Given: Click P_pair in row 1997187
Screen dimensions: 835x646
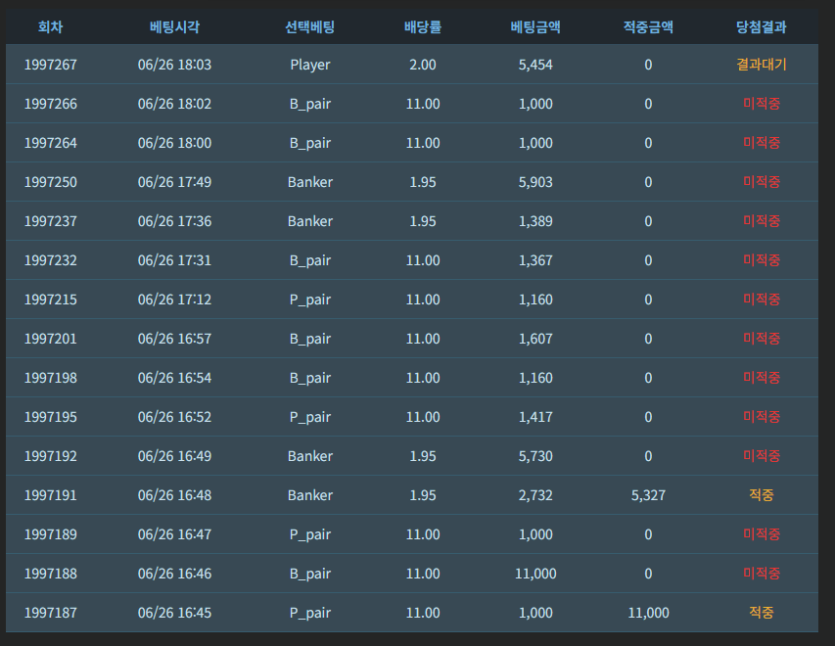Looking at the screenshot, I should [x=310, y=614].
